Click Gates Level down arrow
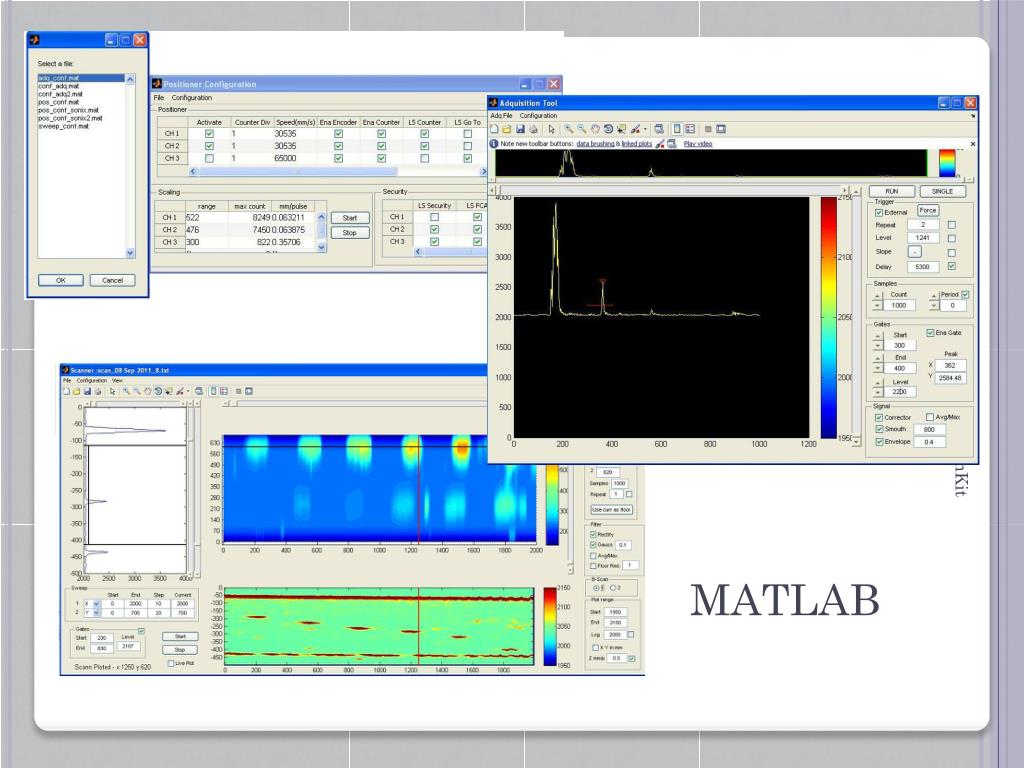1024x768 pixels. pyautogui.click(x=878, y=392)
